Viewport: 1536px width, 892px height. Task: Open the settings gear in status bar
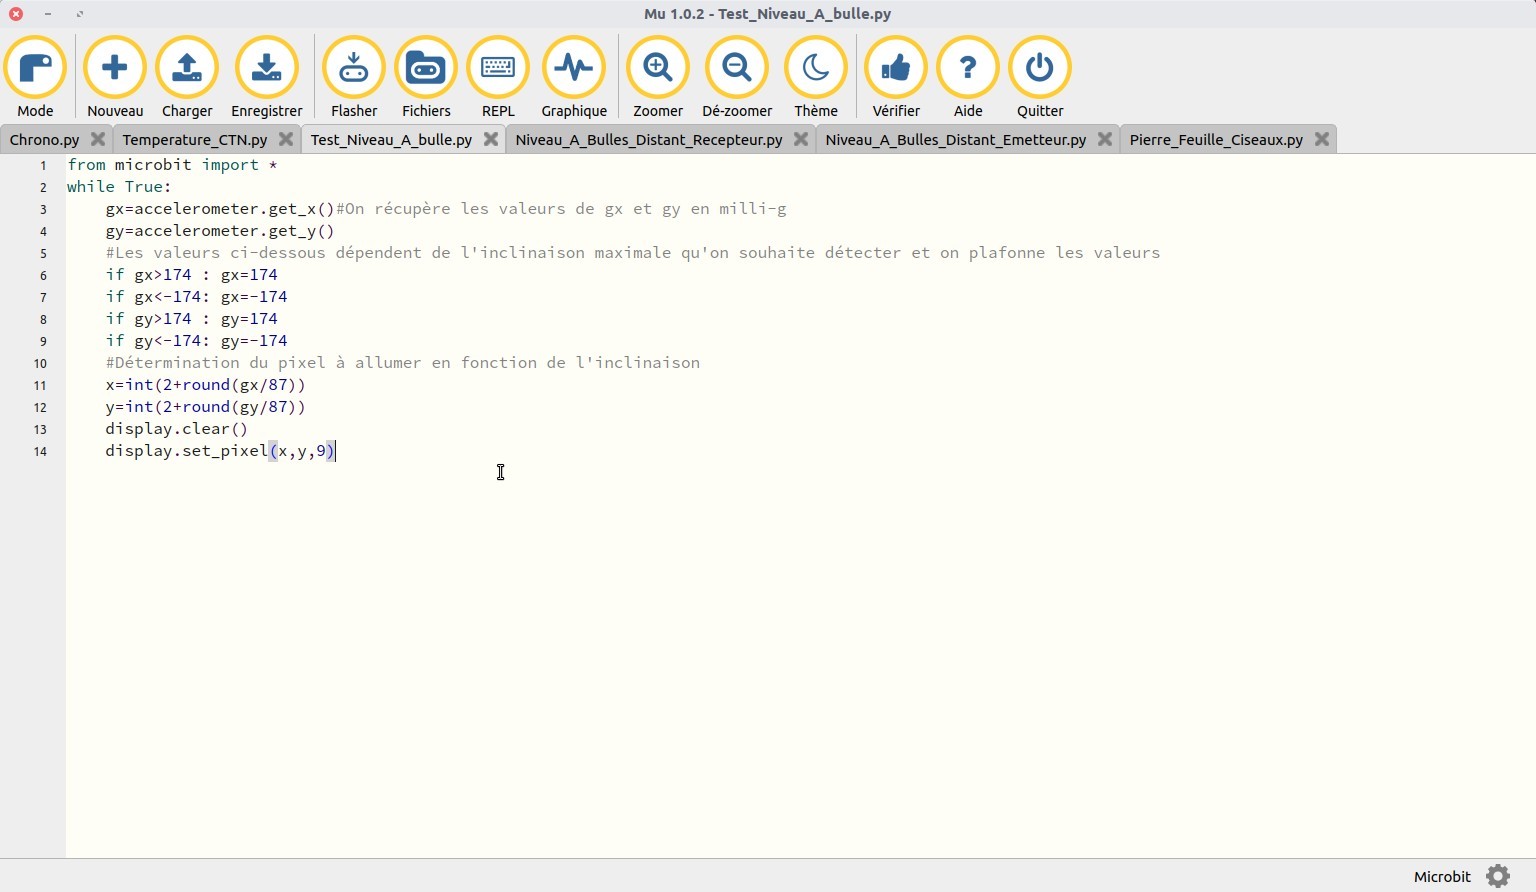point(1498,877)
